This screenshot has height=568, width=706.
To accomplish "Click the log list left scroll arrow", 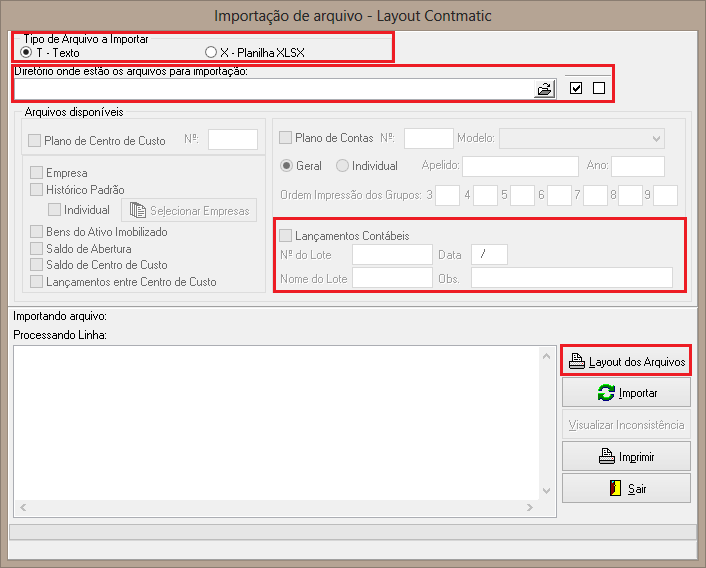I will point(23,508).
